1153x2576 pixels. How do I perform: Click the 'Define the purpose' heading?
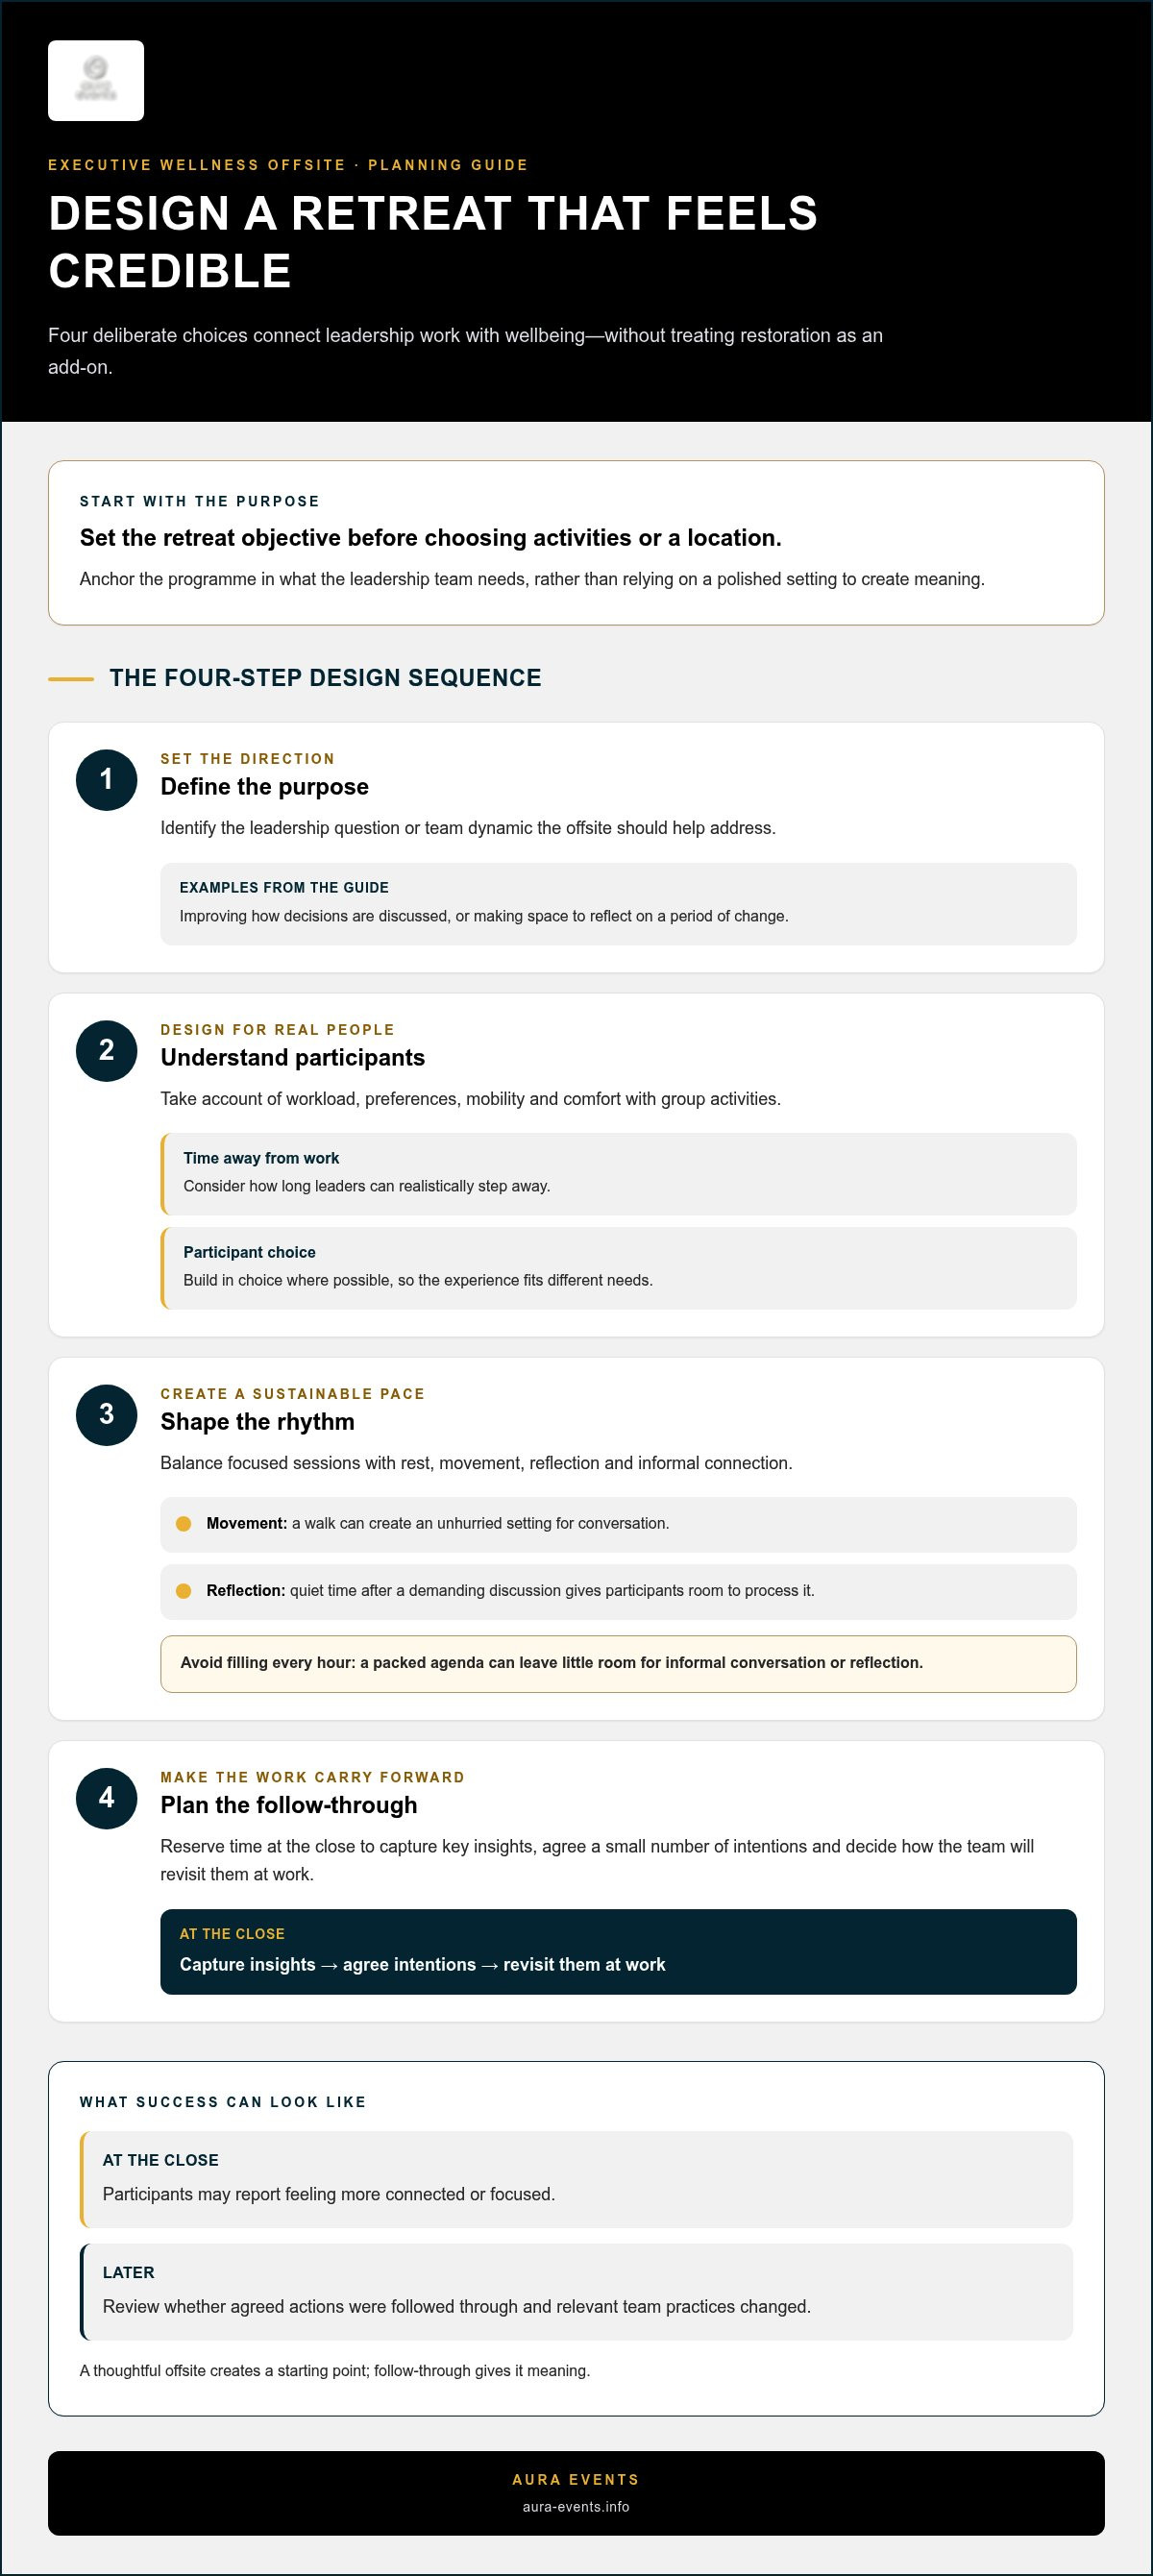(265, 787)
